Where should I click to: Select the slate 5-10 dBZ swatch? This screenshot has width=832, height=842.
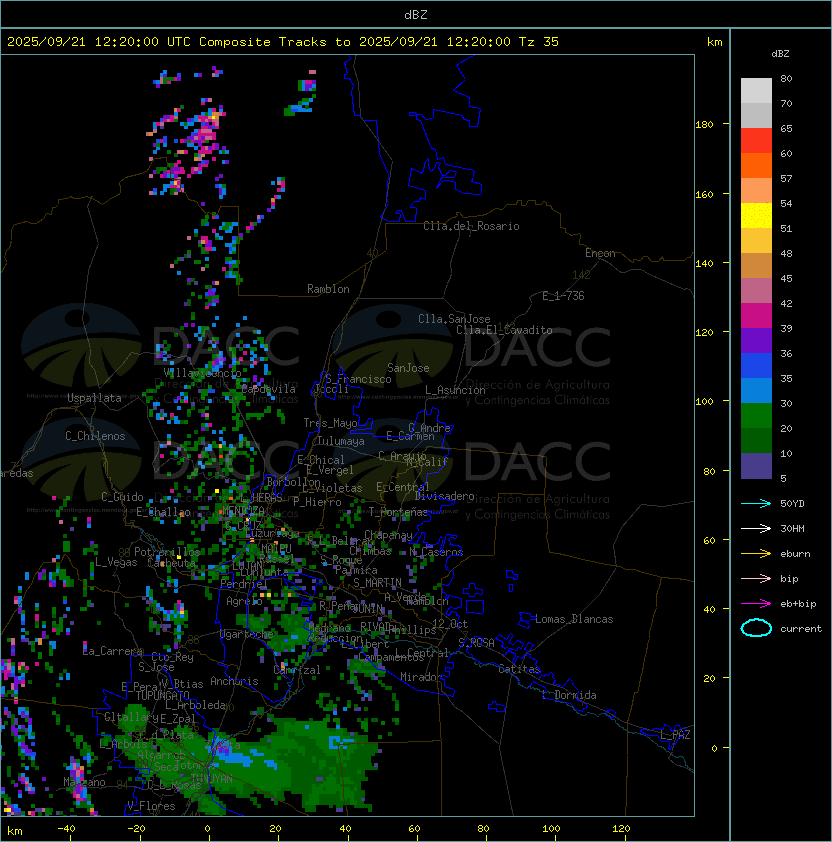click(756, 466)
